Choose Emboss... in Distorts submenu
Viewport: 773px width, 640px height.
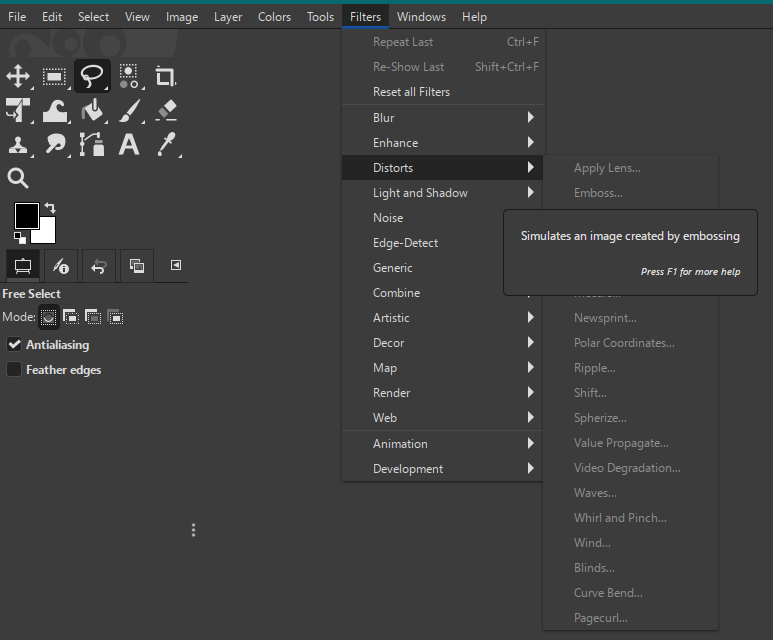631,193
